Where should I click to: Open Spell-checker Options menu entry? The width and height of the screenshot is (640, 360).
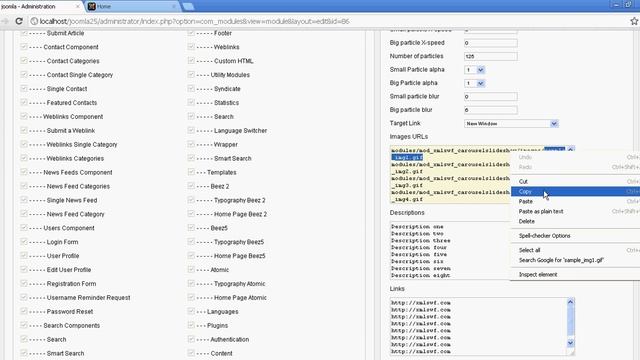pos(575,236)
